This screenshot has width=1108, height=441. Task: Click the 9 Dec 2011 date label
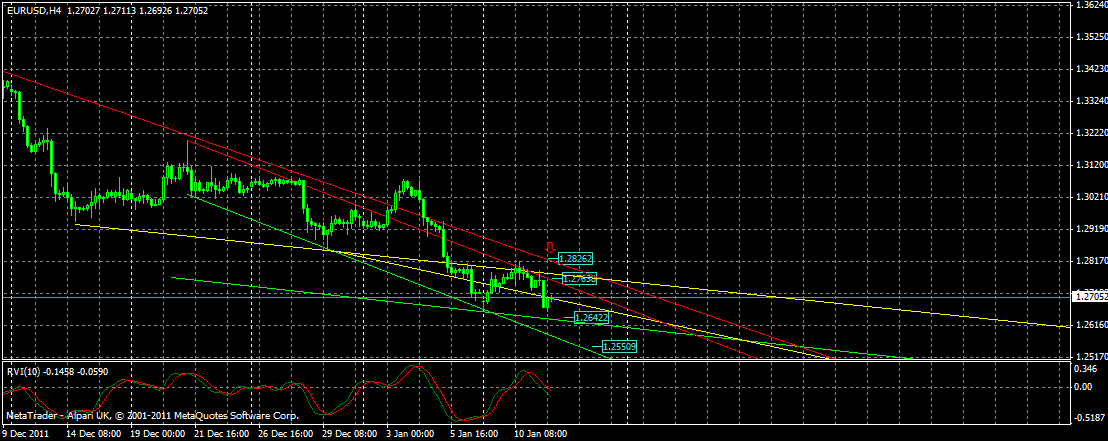[x=24, y=433]
